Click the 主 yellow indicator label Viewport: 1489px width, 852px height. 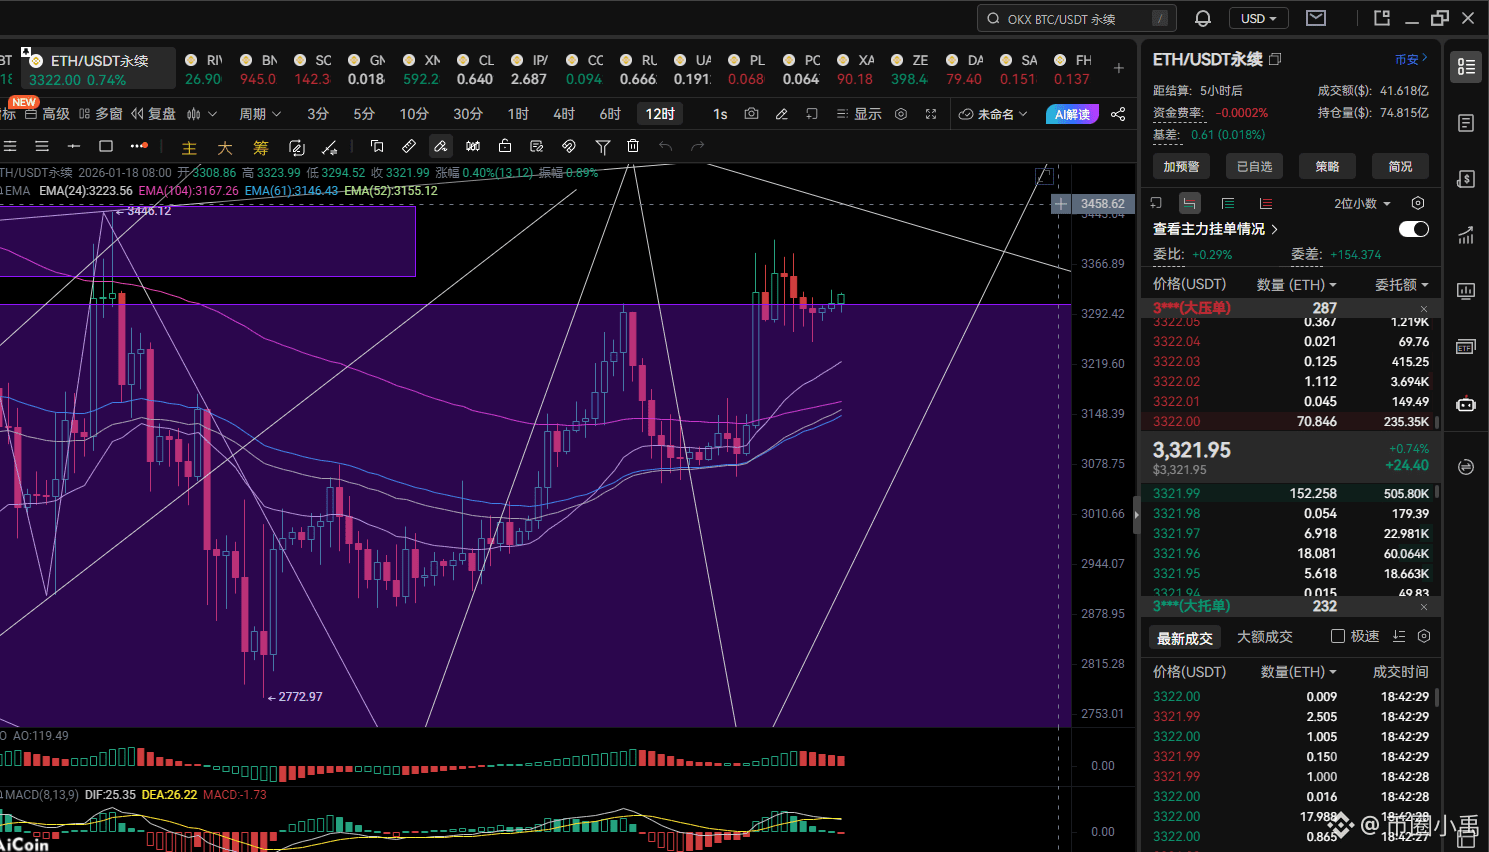[x=189, y=148]
